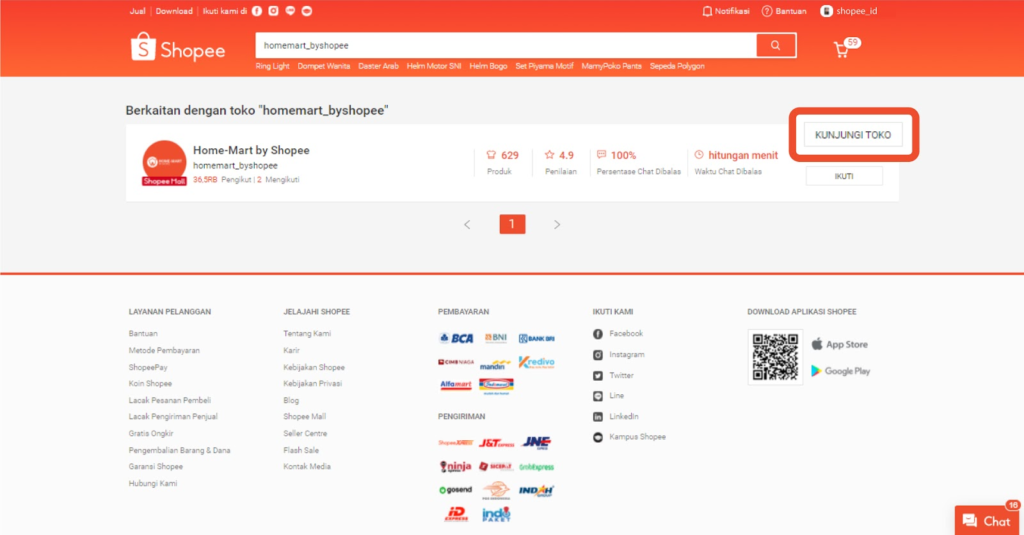Click Indomaret payment logo

(x=496, y=386)
